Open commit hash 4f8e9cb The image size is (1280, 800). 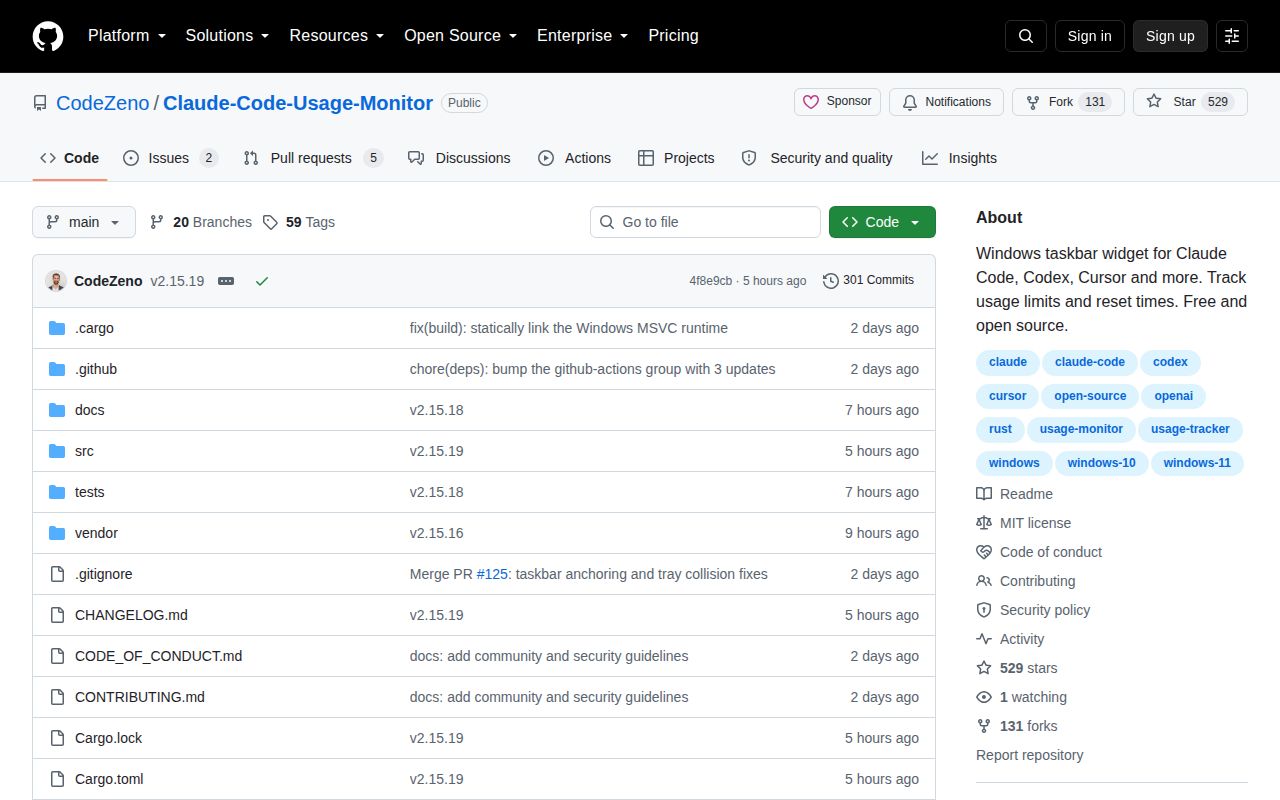pos(710,281)
